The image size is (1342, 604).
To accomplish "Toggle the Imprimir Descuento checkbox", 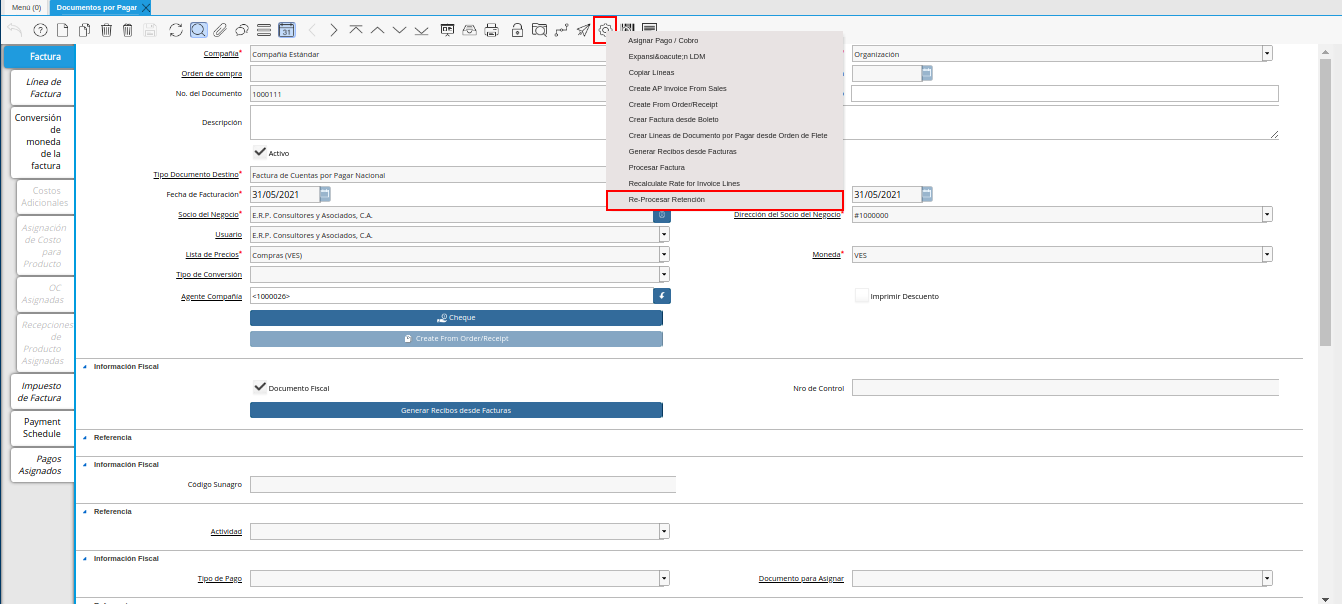I will (862, 295).
